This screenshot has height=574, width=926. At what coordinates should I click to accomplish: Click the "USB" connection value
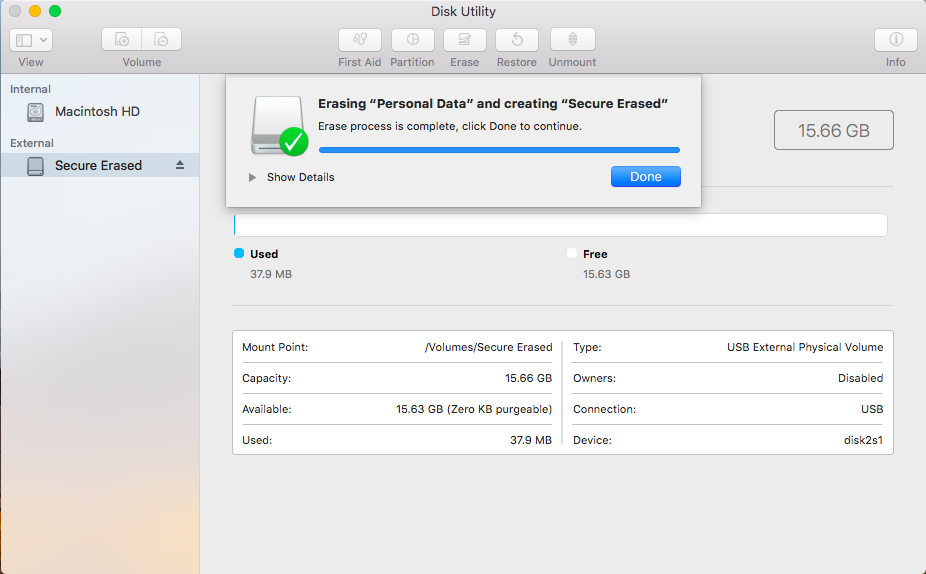872,409
